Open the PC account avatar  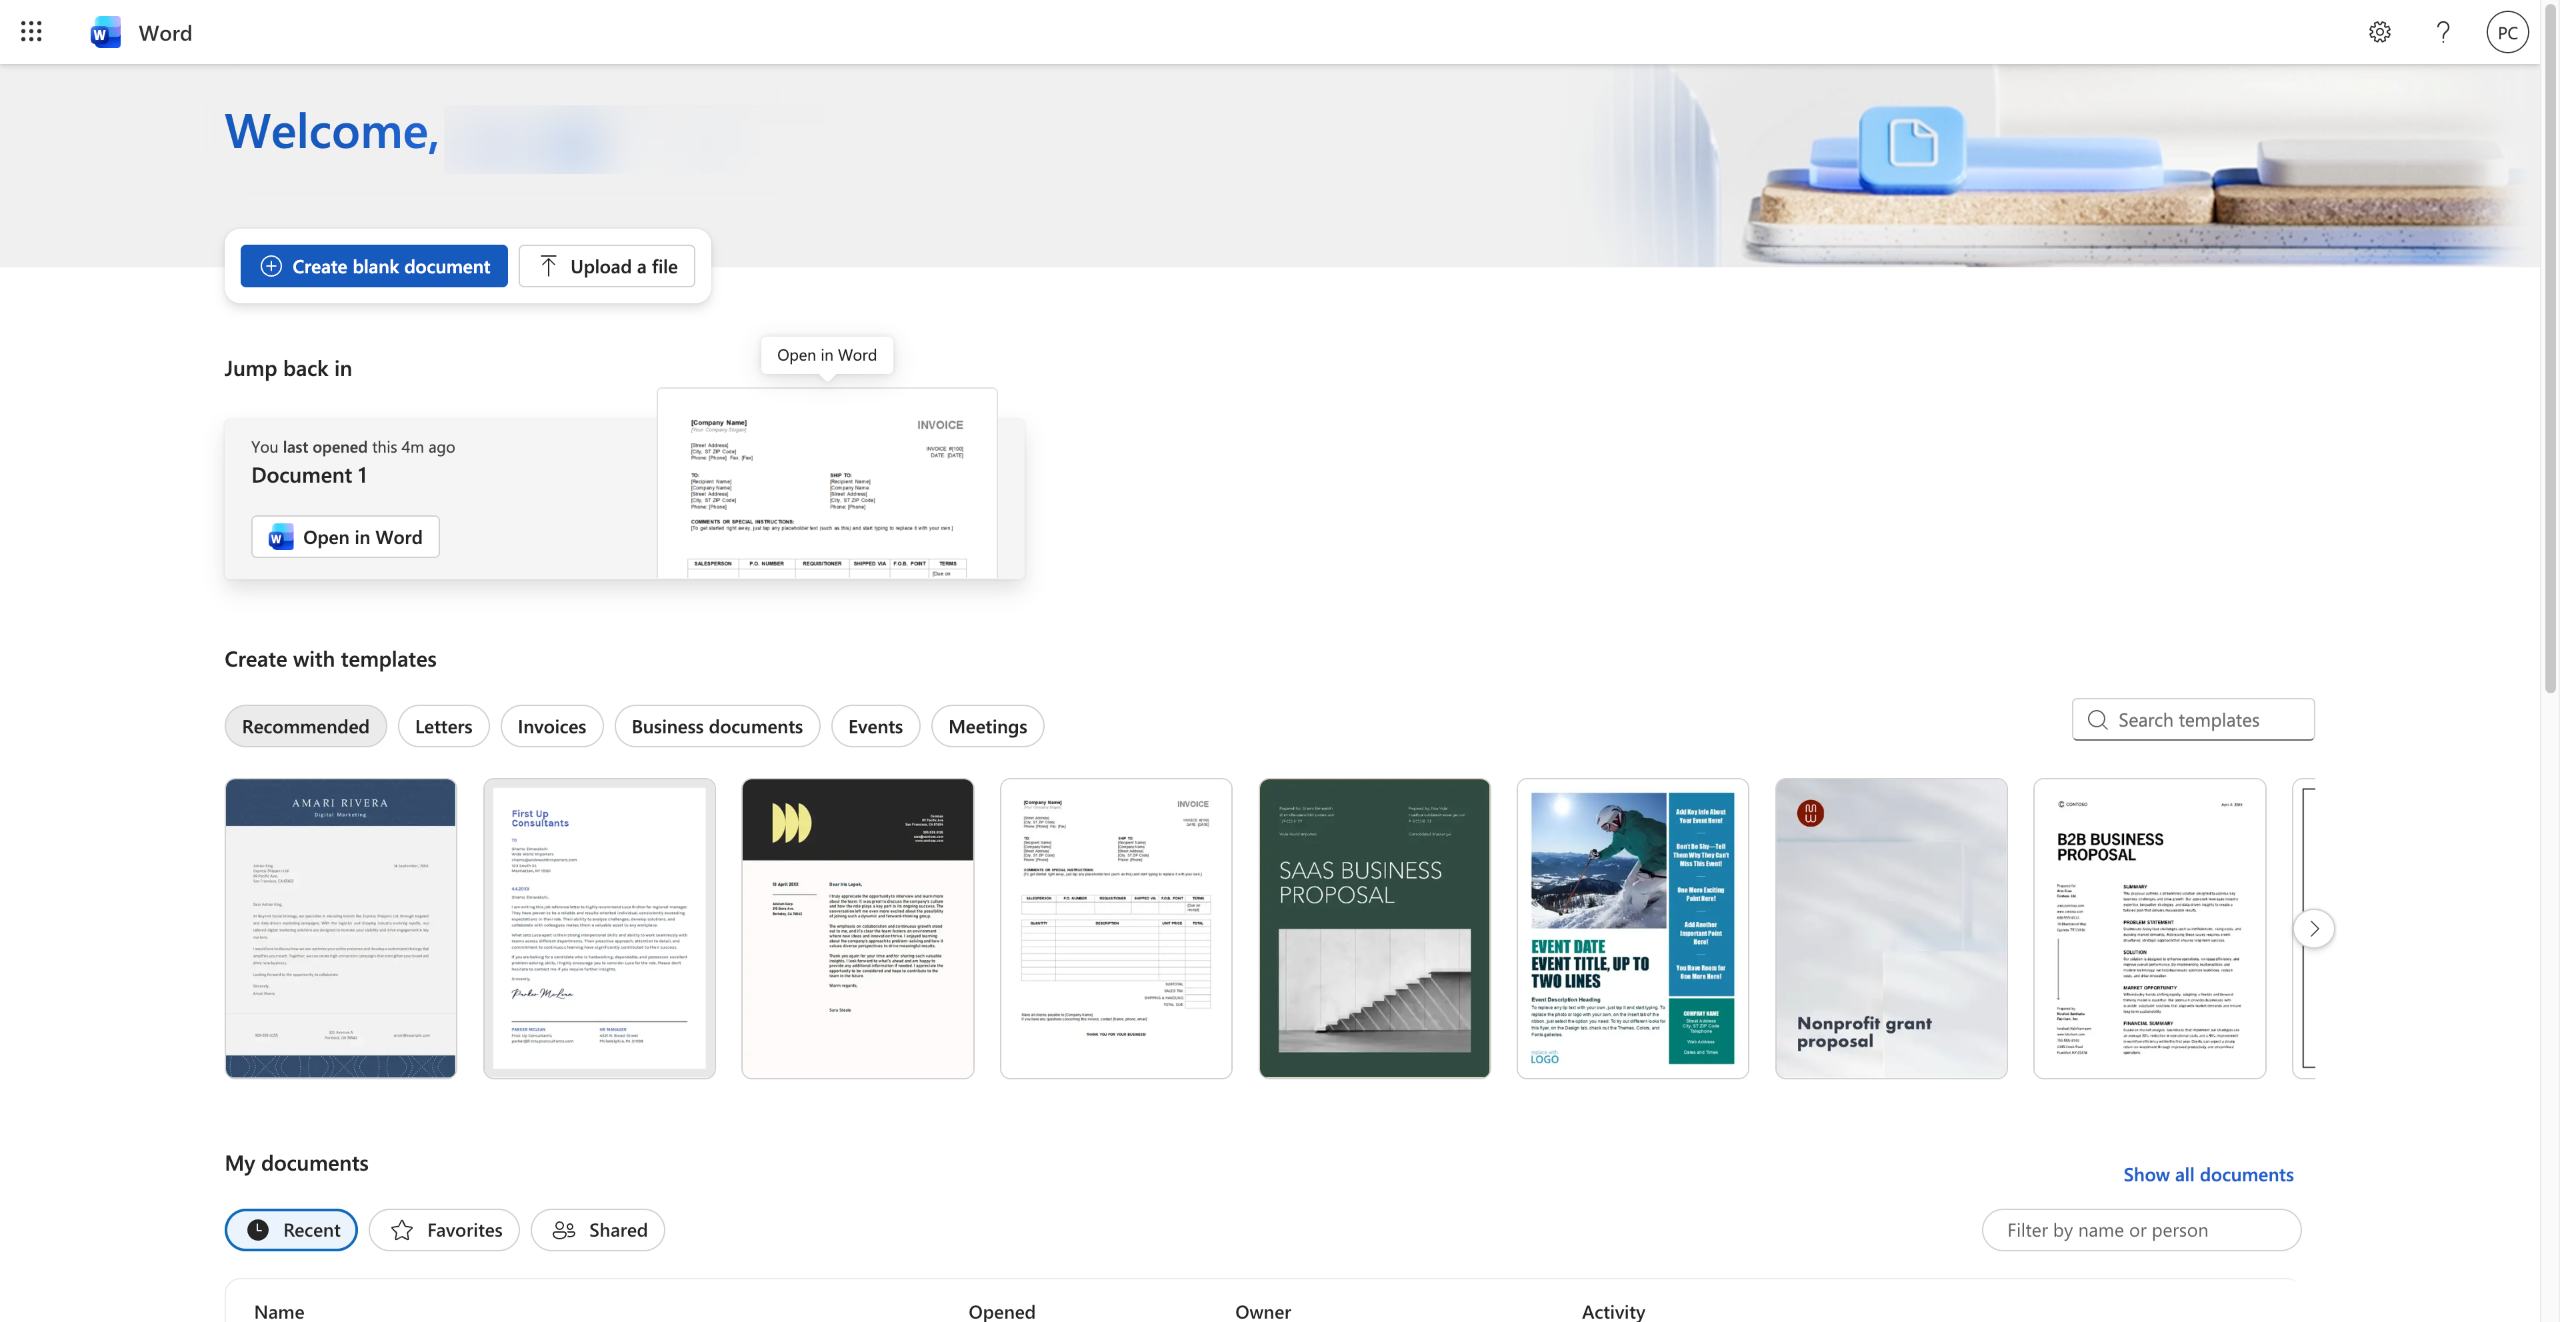point(2507,32)
